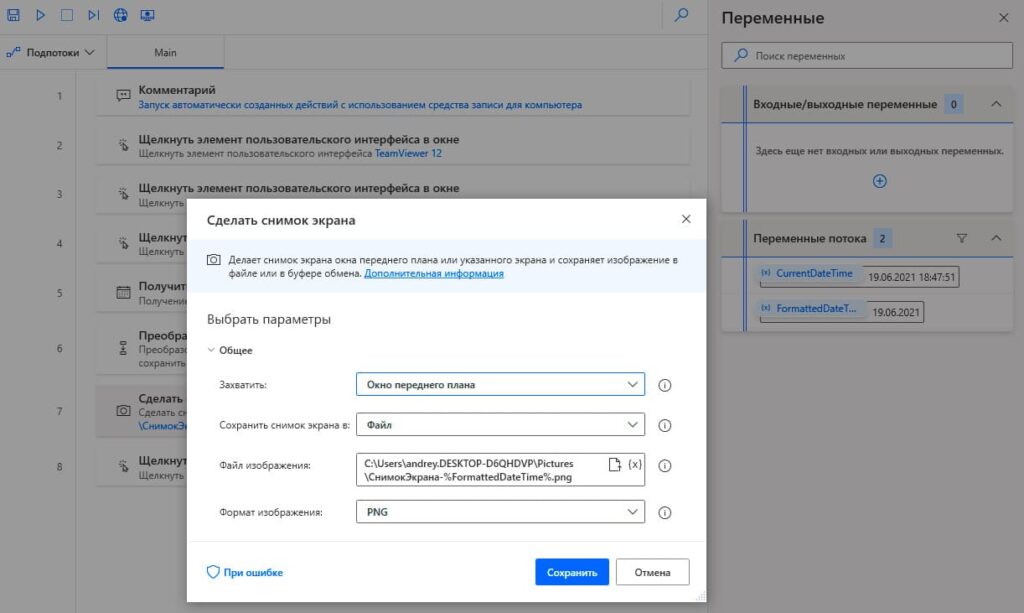Filter flow variables with the funnel icon
Screen dimensions: 1024x613
pos(961,238)
